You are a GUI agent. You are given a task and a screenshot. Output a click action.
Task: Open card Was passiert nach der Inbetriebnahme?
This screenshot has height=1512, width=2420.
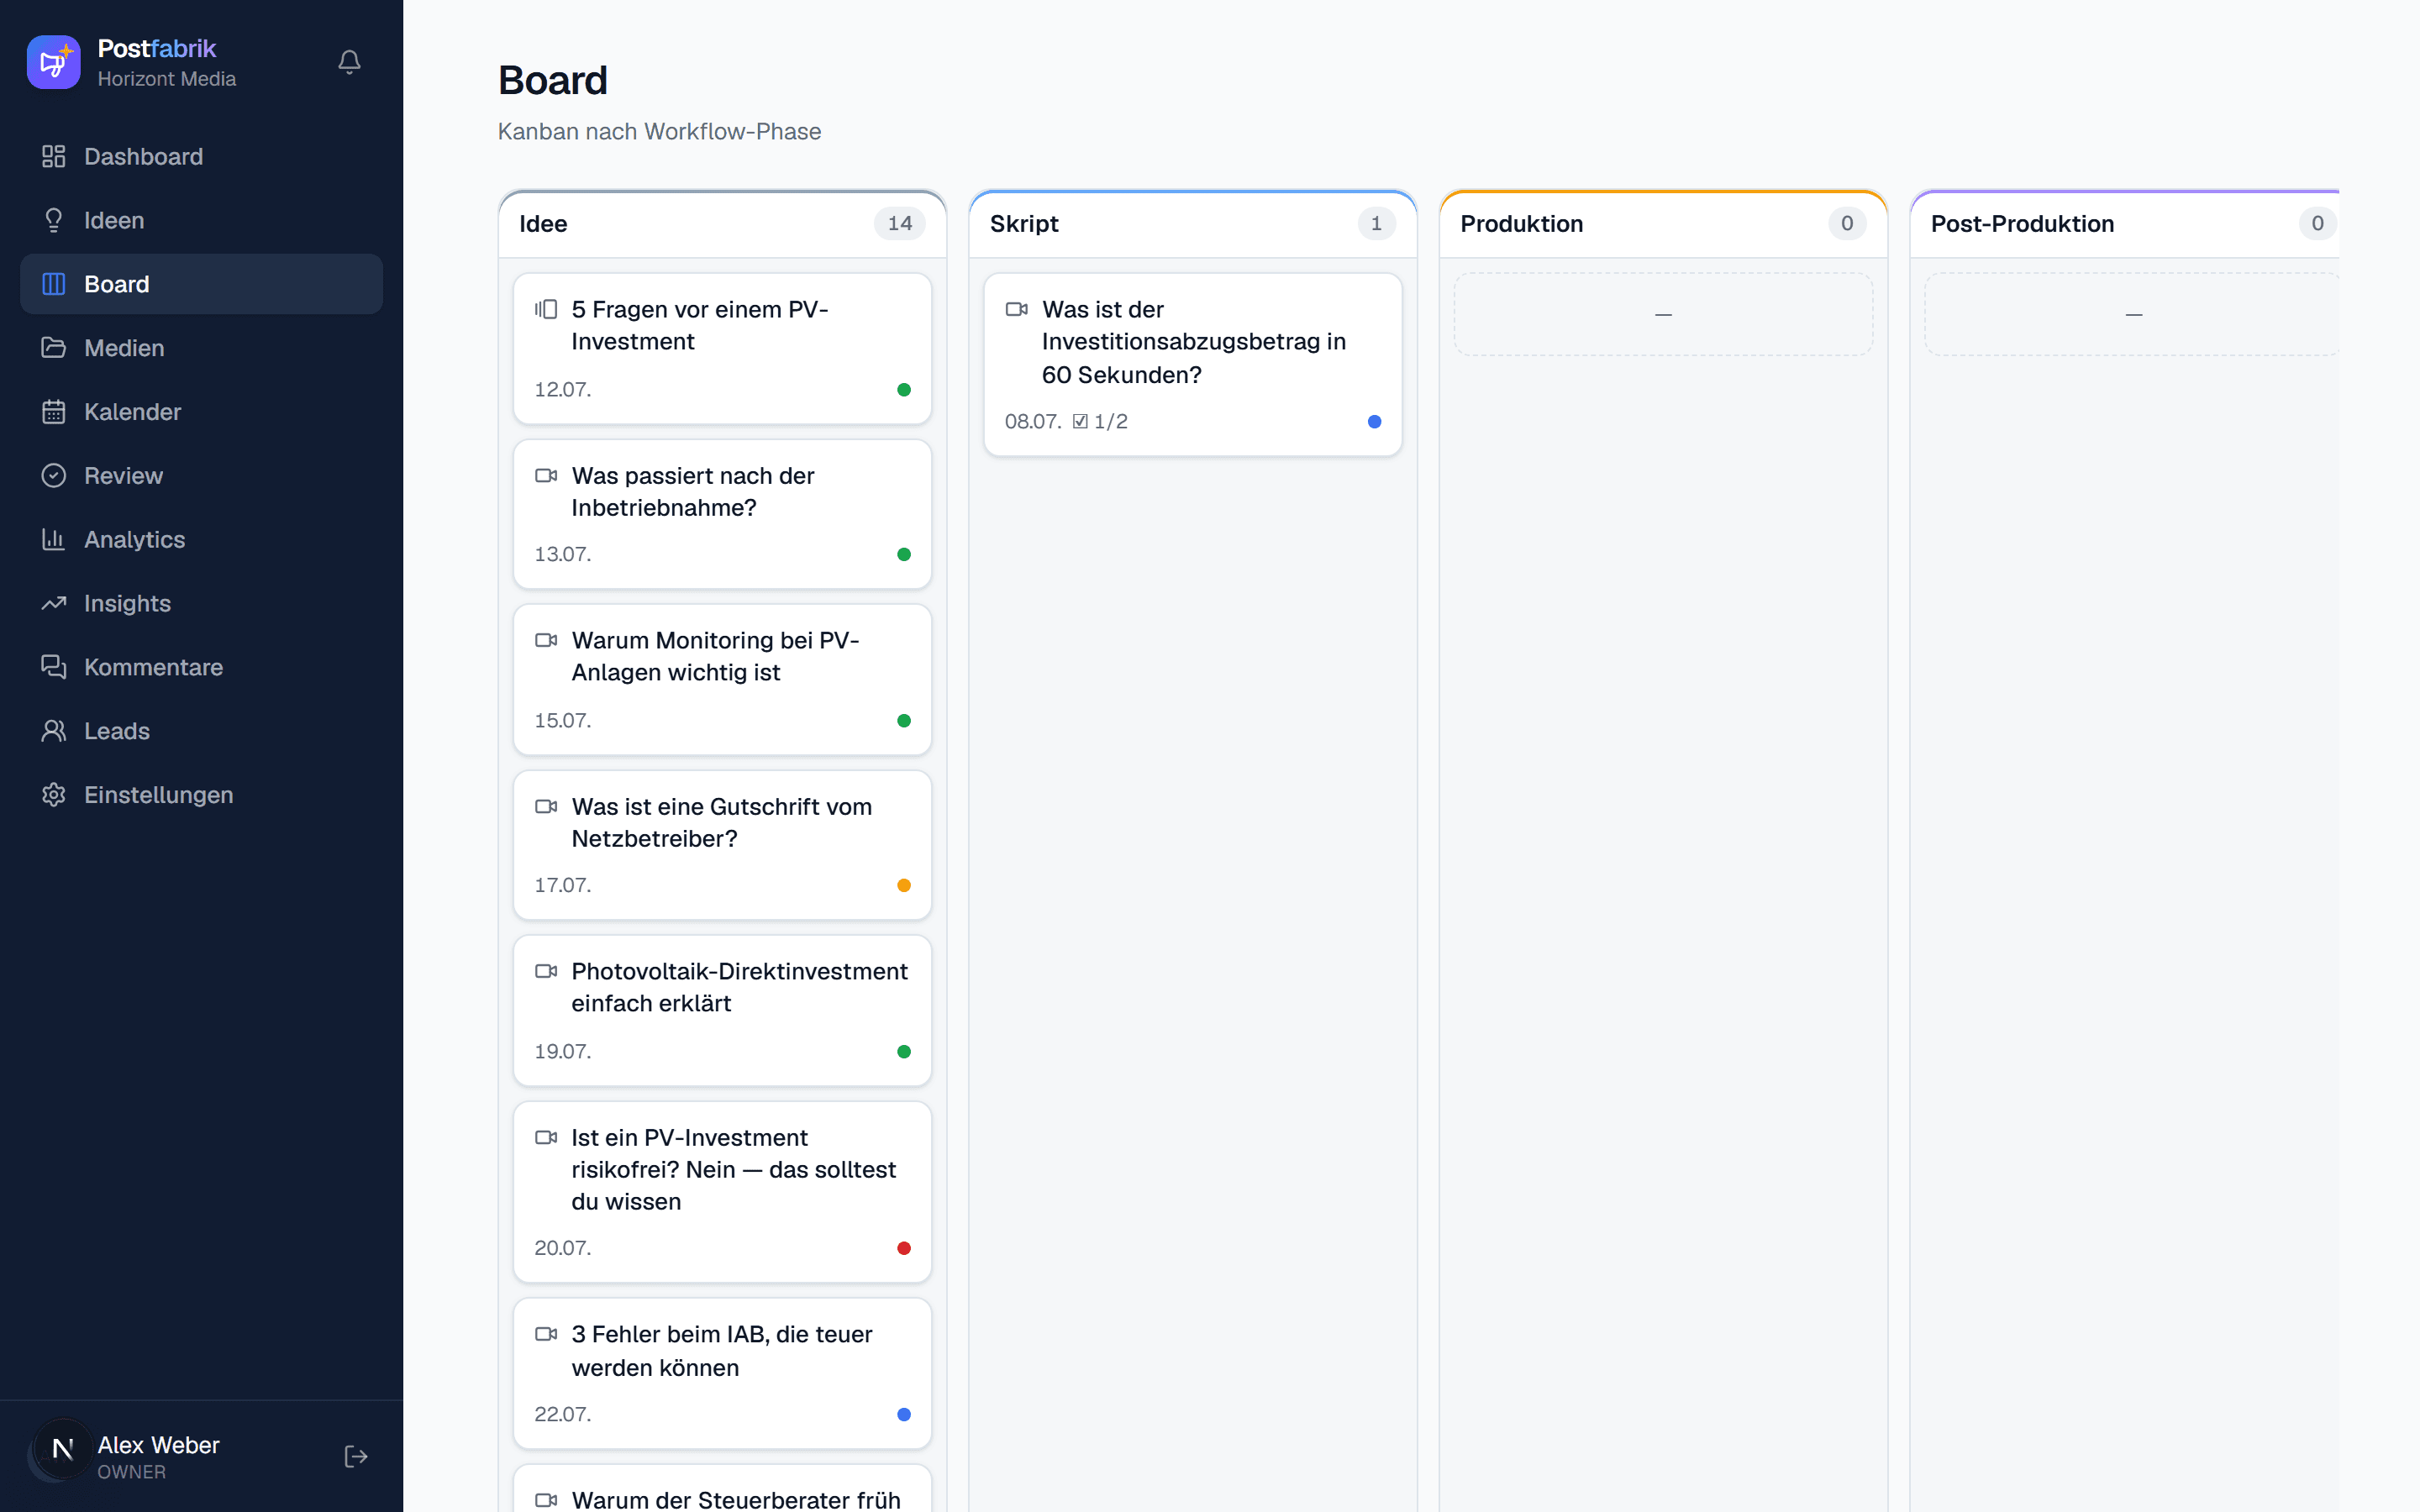[722, 514]
